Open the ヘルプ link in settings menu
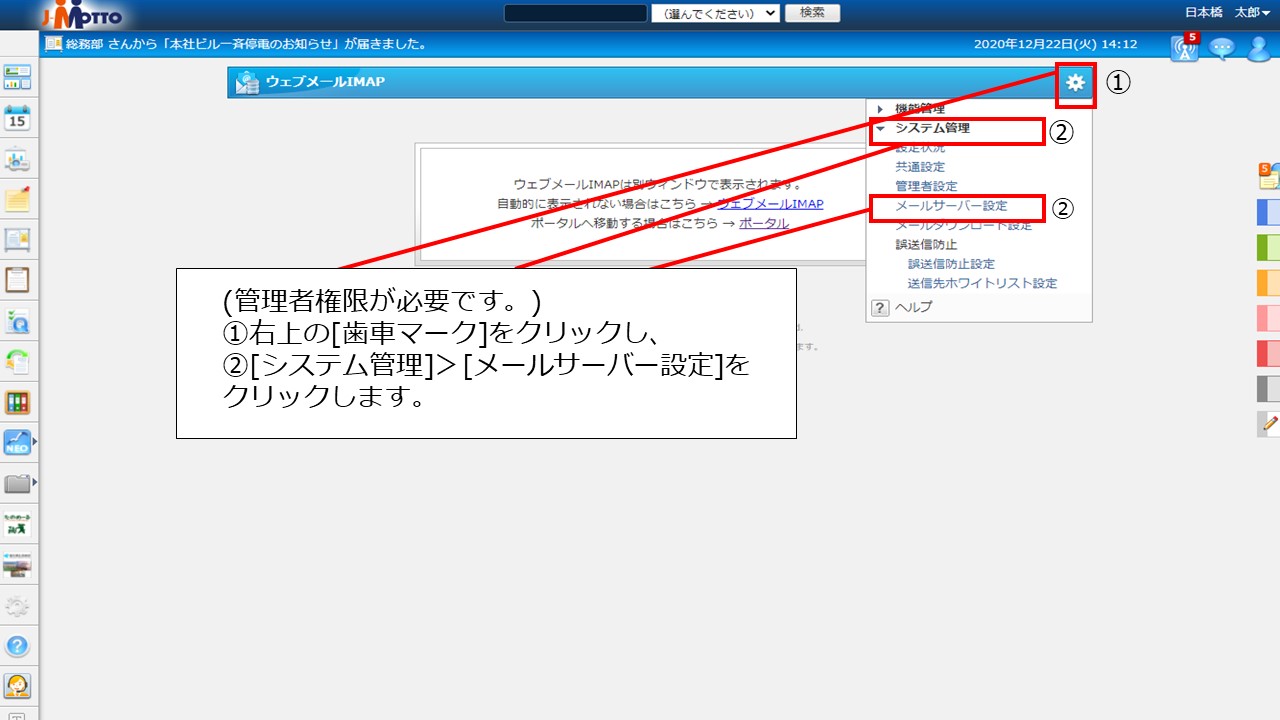Screen dimensions: 1280x720 pyautogui.click(x=913, y=308)
